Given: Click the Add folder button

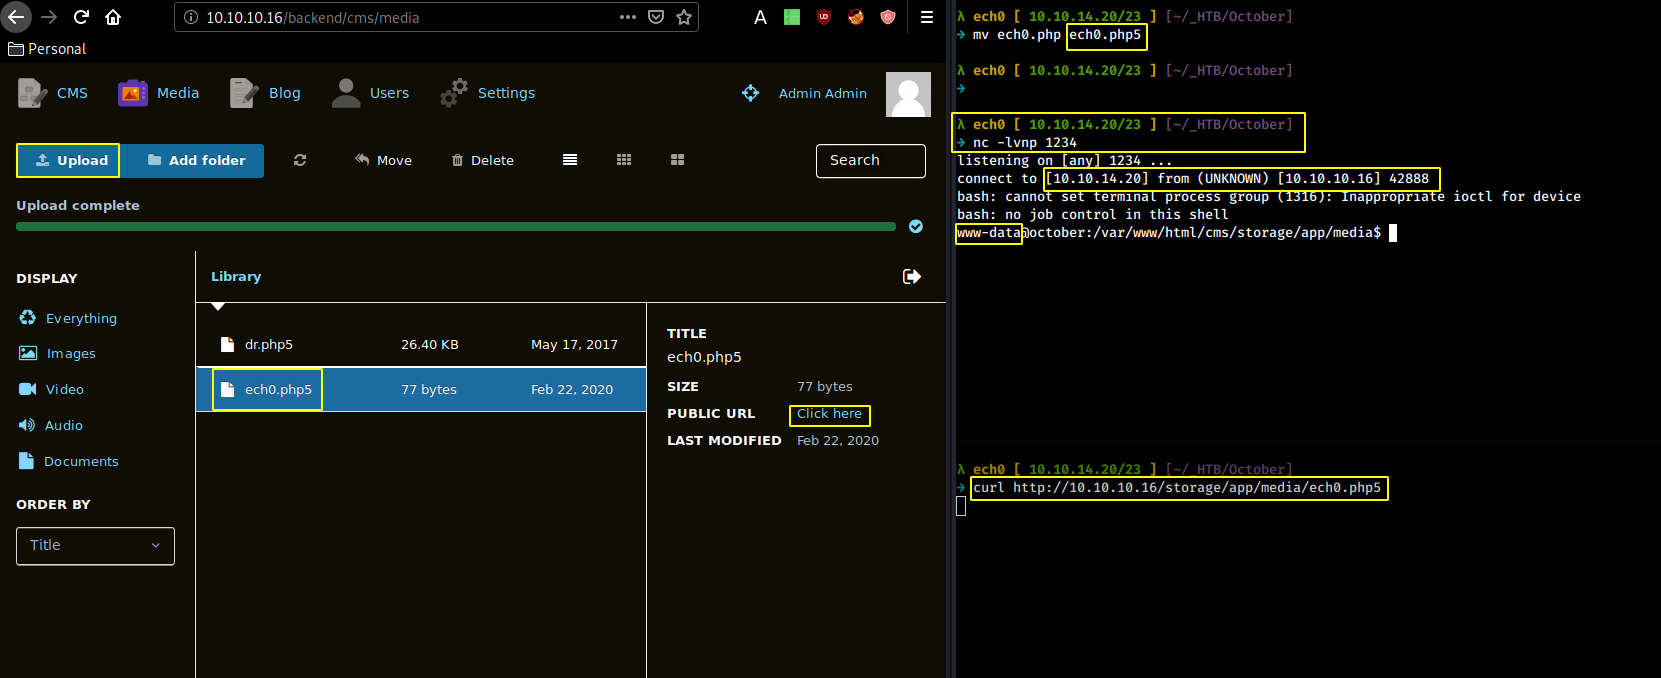Looking at the screenshot, I should coord(196,161).
